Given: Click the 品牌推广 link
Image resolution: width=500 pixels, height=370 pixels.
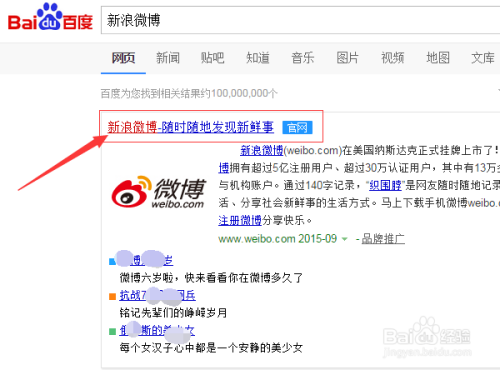Looking at the screenshot, I should tap(383, 239).
